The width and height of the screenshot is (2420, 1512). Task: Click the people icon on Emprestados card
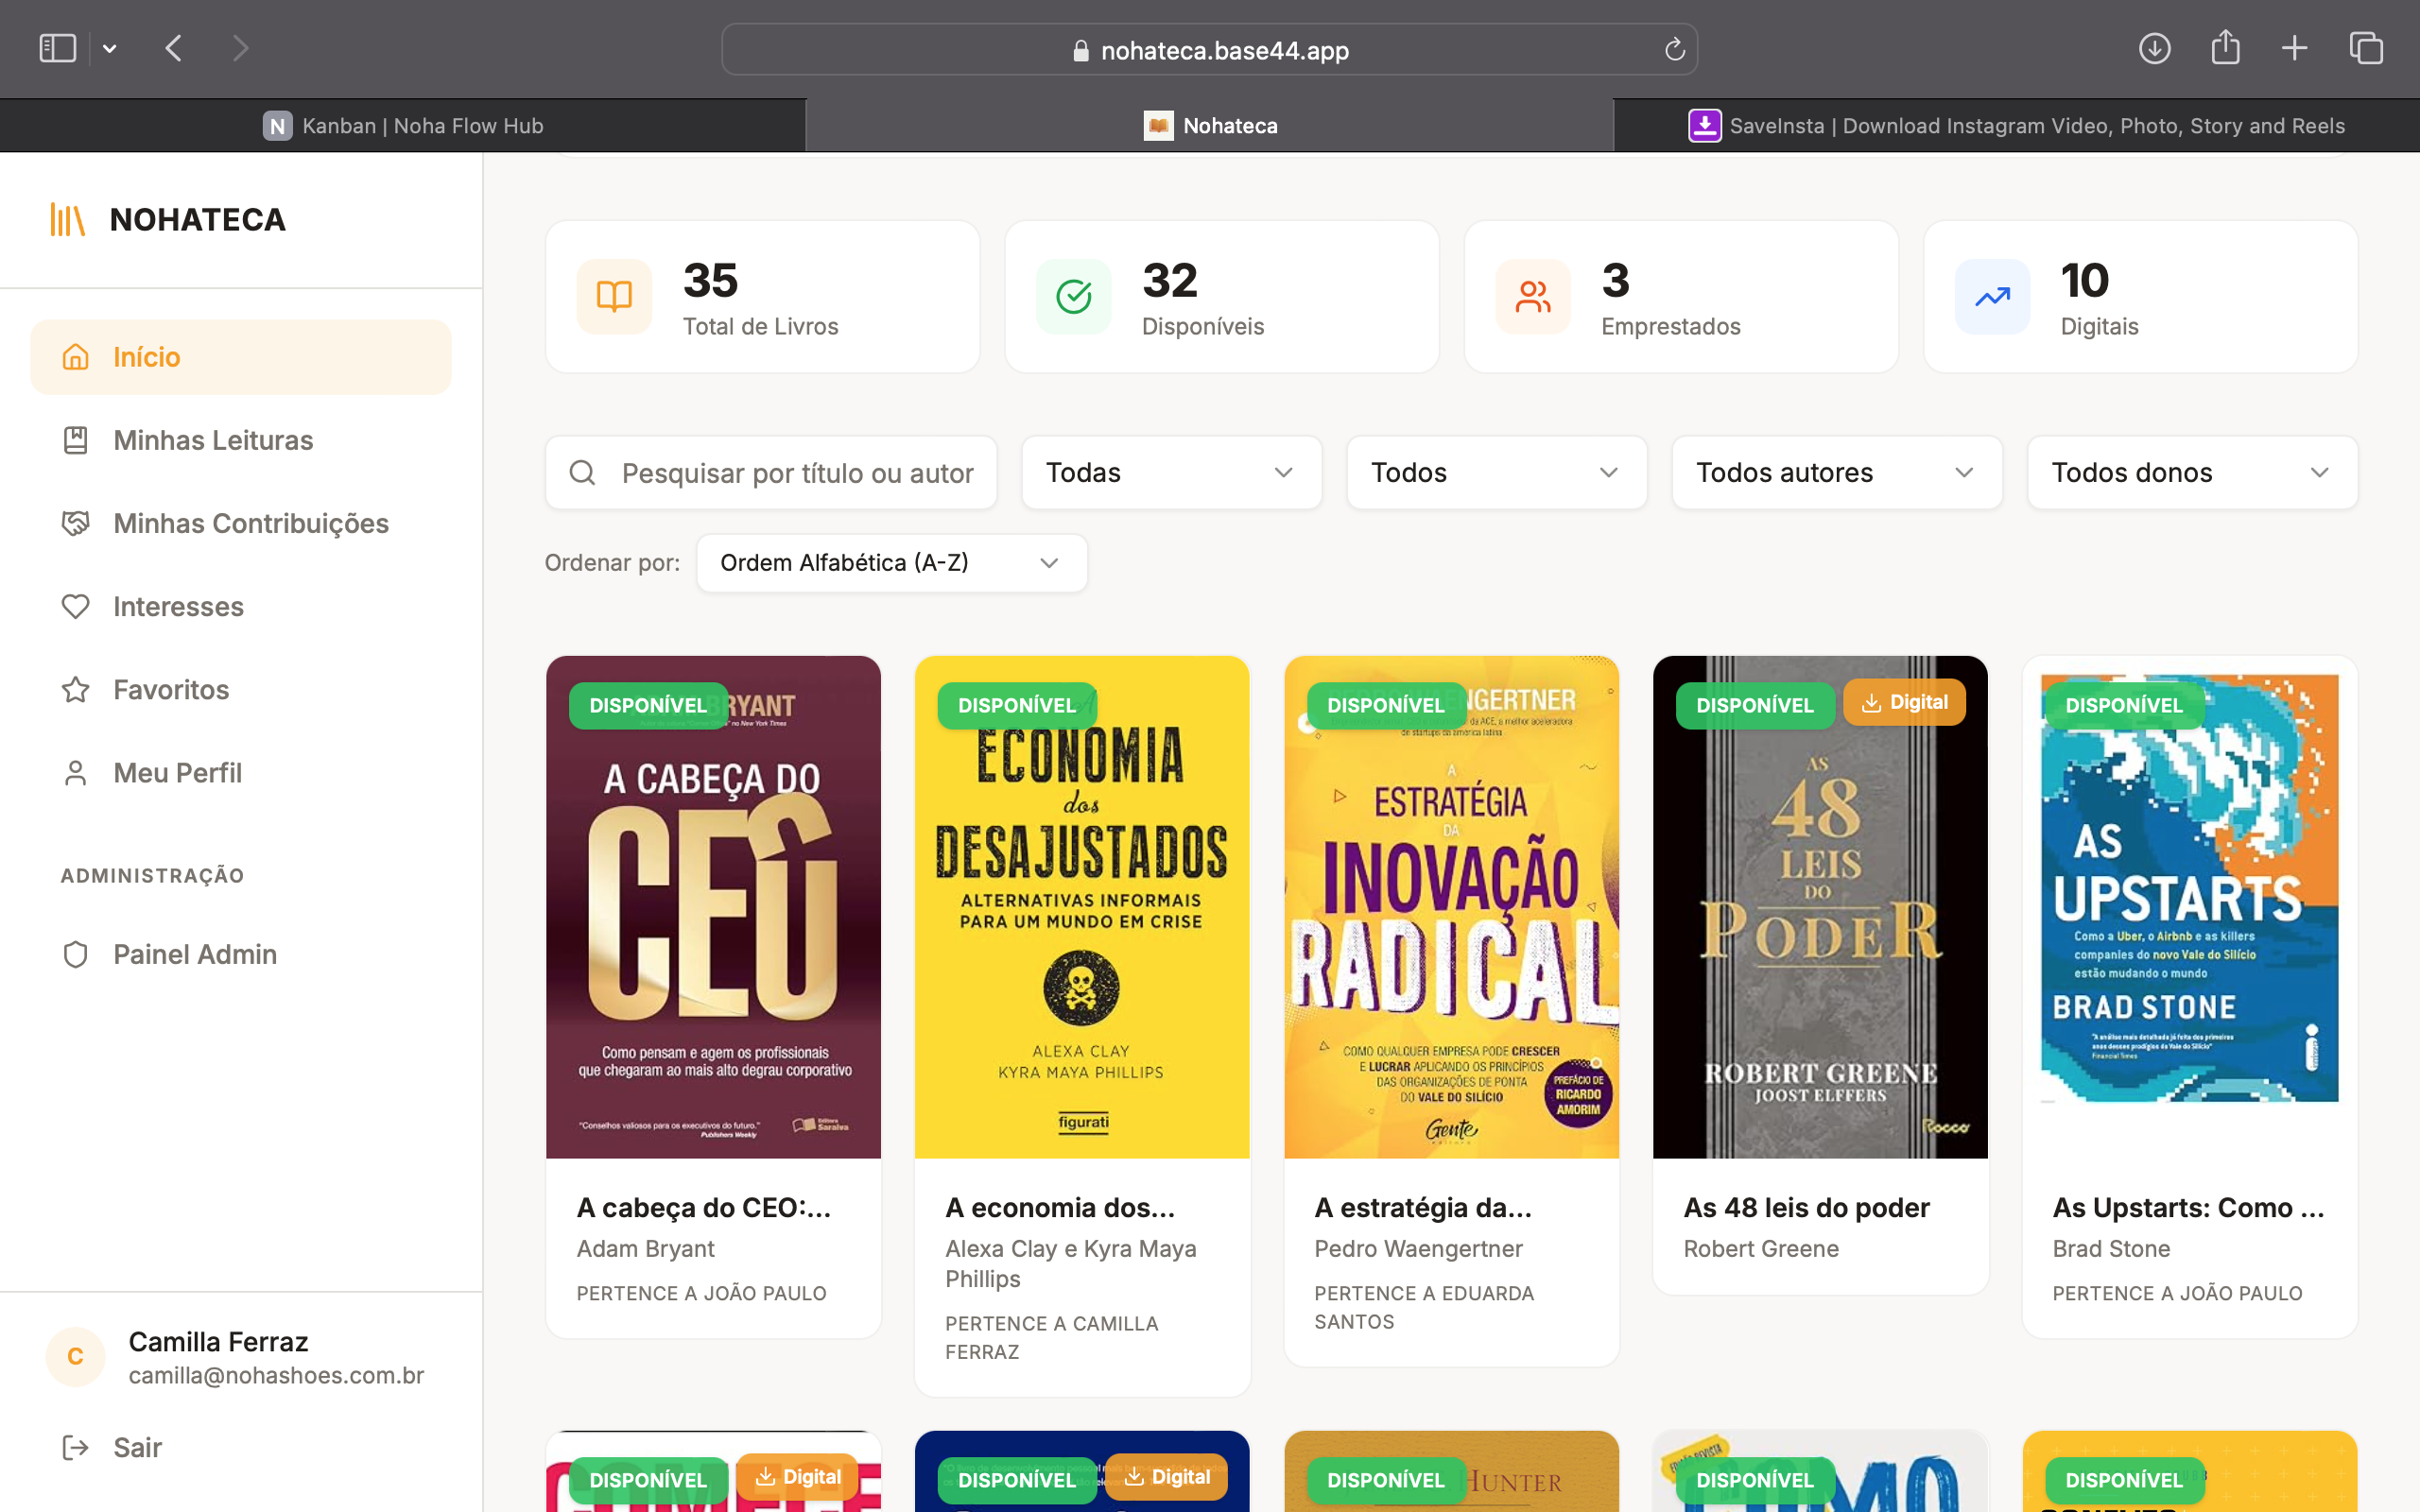click(1533, 297)
